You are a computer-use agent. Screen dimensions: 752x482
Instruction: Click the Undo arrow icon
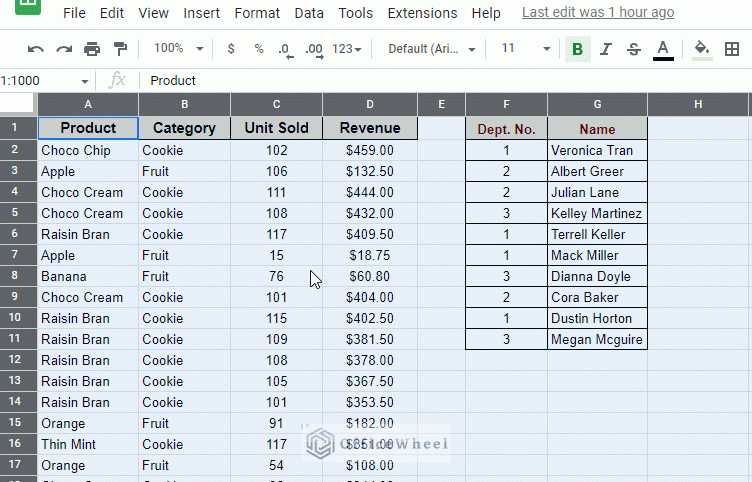click(36, 49)
